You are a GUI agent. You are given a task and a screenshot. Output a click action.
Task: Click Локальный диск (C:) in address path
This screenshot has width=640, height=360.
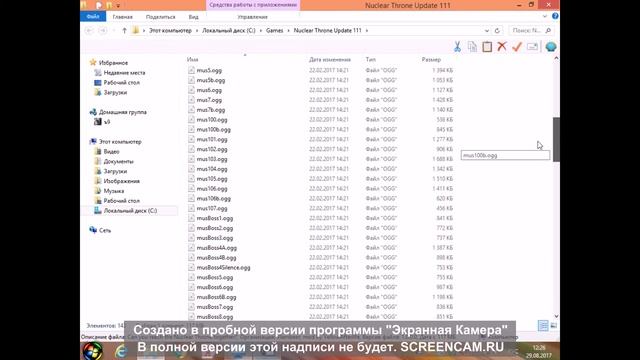tap(229, 31)
